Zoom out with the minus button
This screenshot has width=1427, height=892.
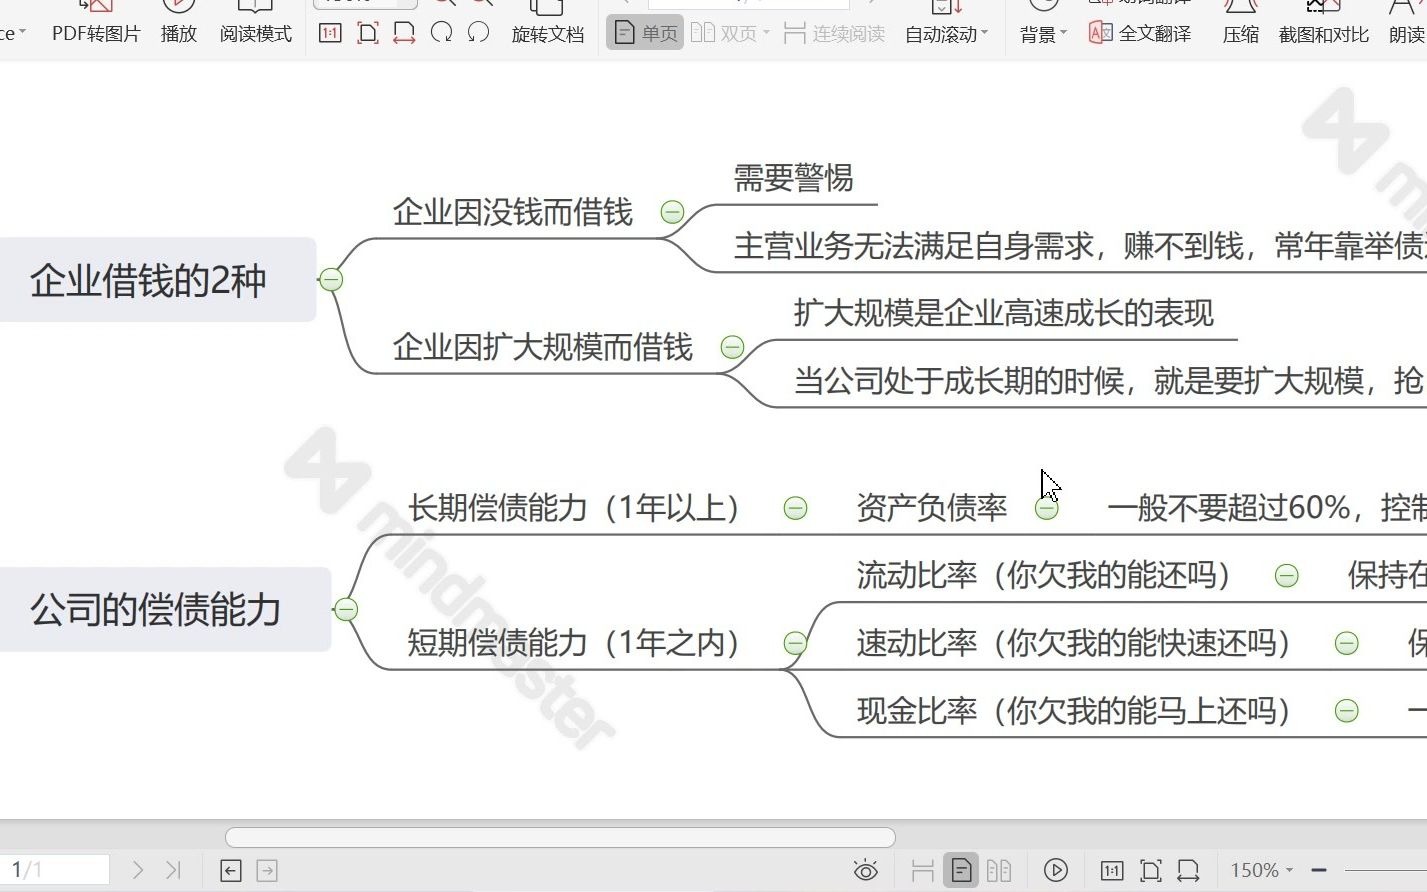click(1319, 870)
